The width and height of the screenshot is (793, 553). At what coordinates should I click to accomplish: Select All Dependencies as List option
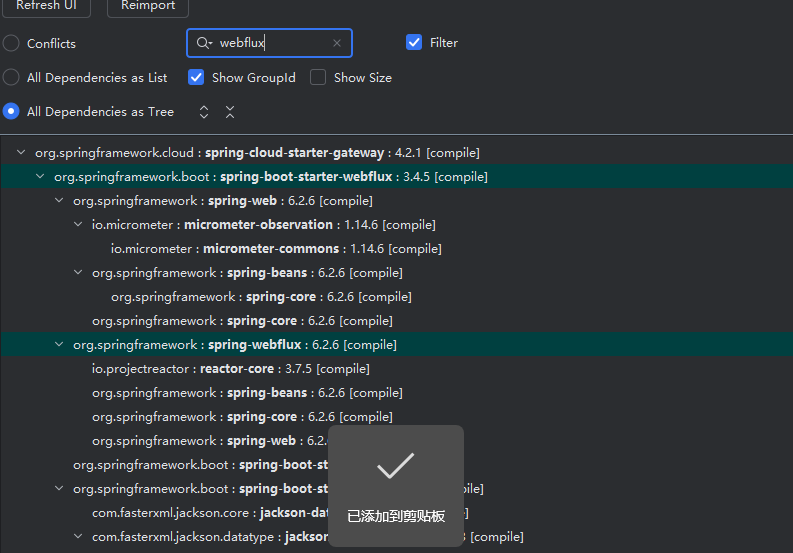[11, 77]
